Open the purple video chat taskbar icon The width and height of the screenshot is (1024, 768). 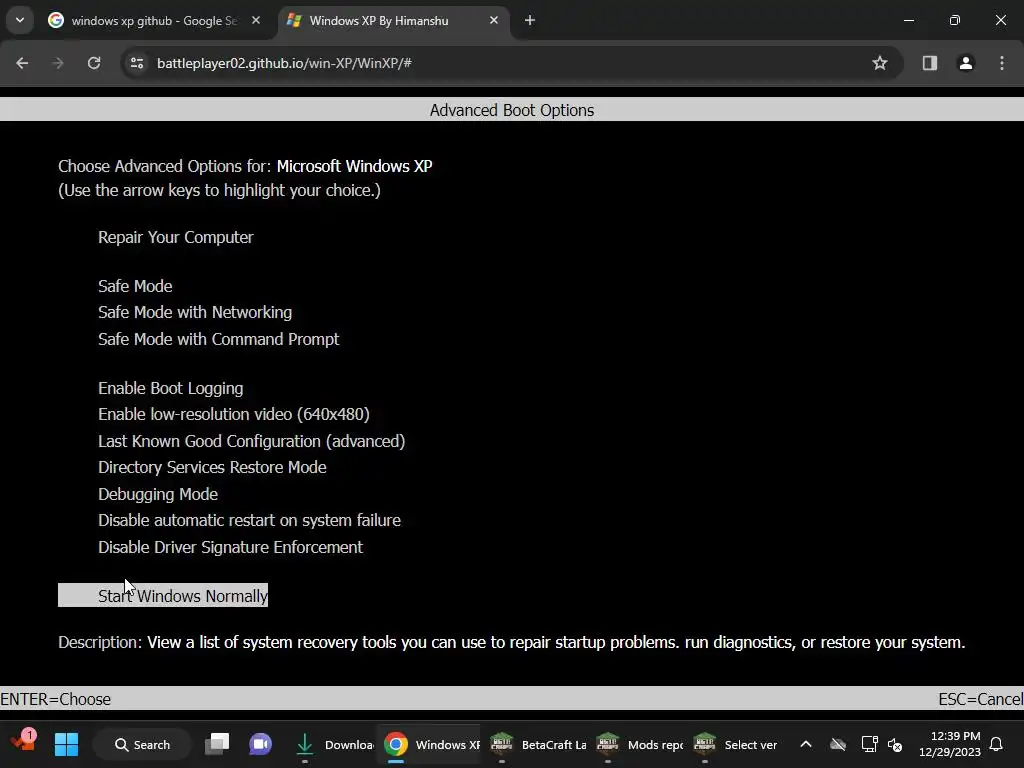(260, 744)
